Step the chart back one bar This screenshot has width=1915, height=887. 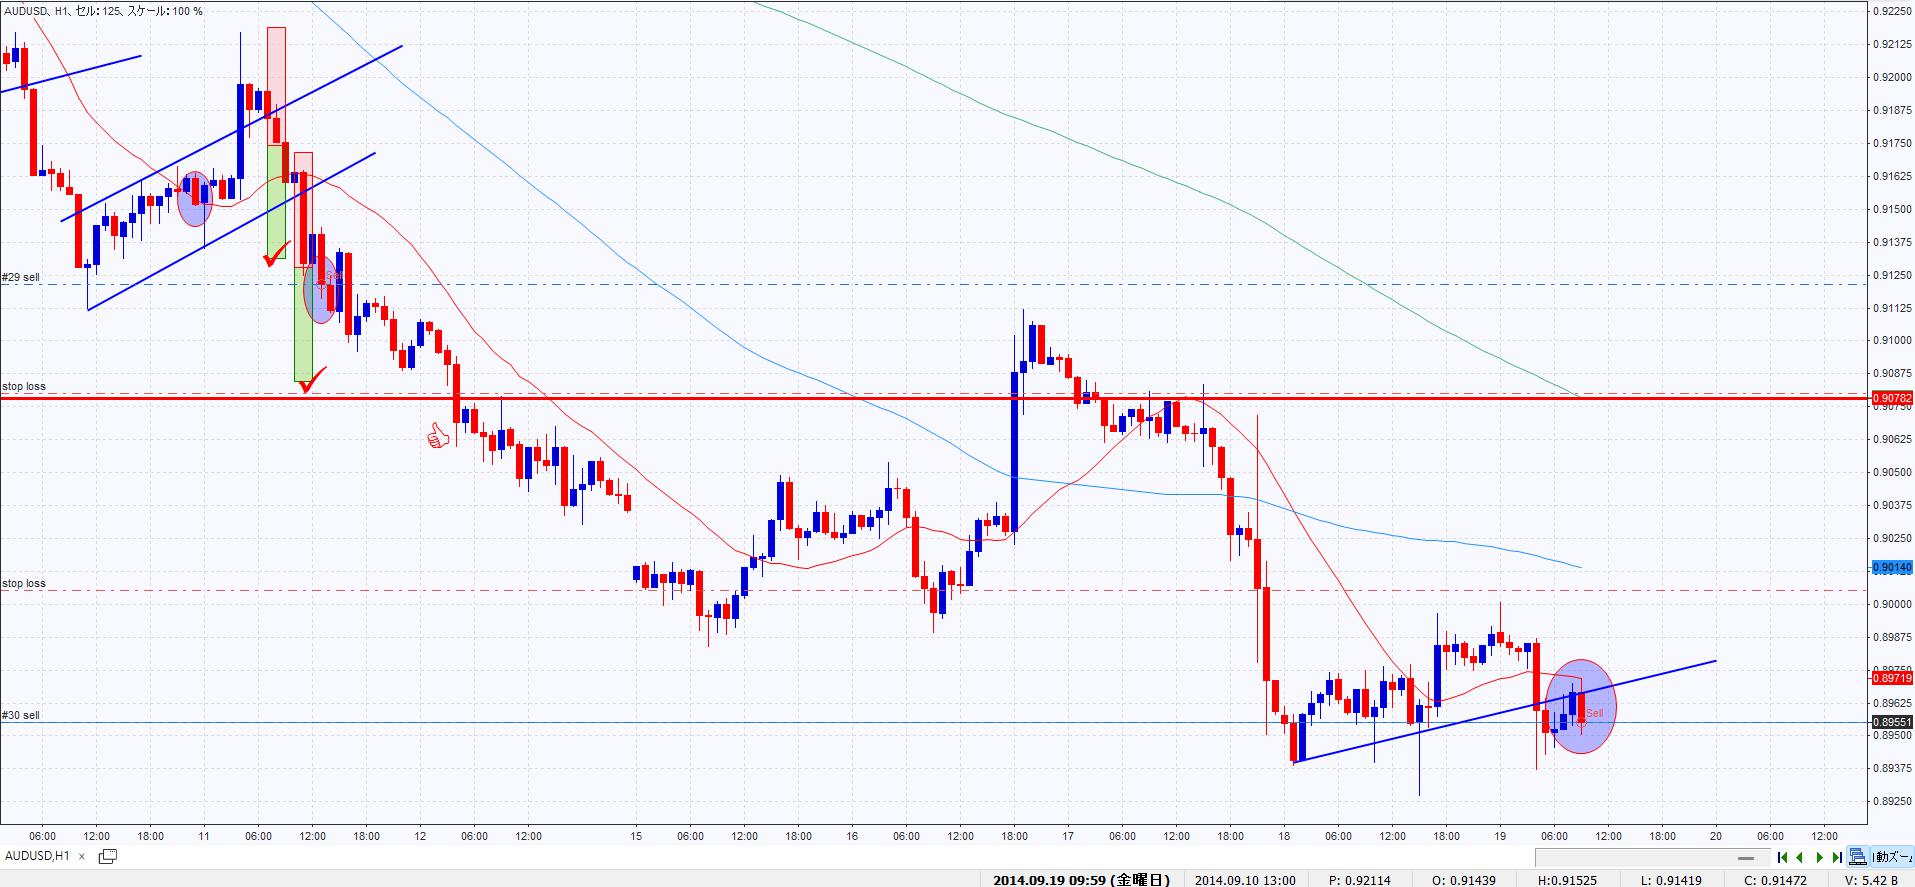[1800, 857]
